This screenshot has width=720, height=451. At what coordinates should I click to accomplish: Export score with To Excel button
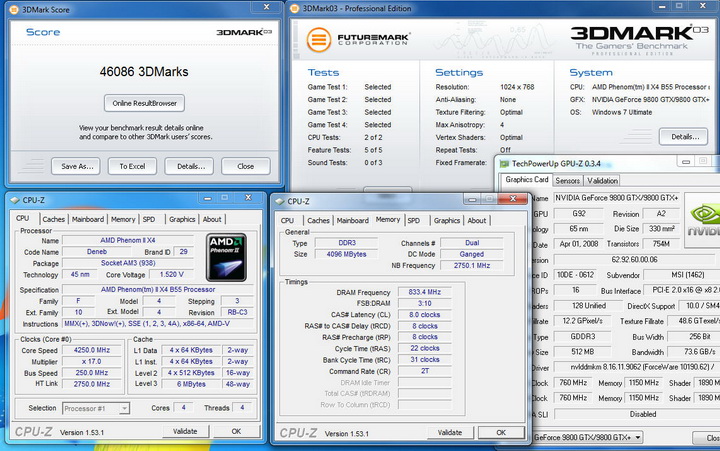click(x=132, y=166)
